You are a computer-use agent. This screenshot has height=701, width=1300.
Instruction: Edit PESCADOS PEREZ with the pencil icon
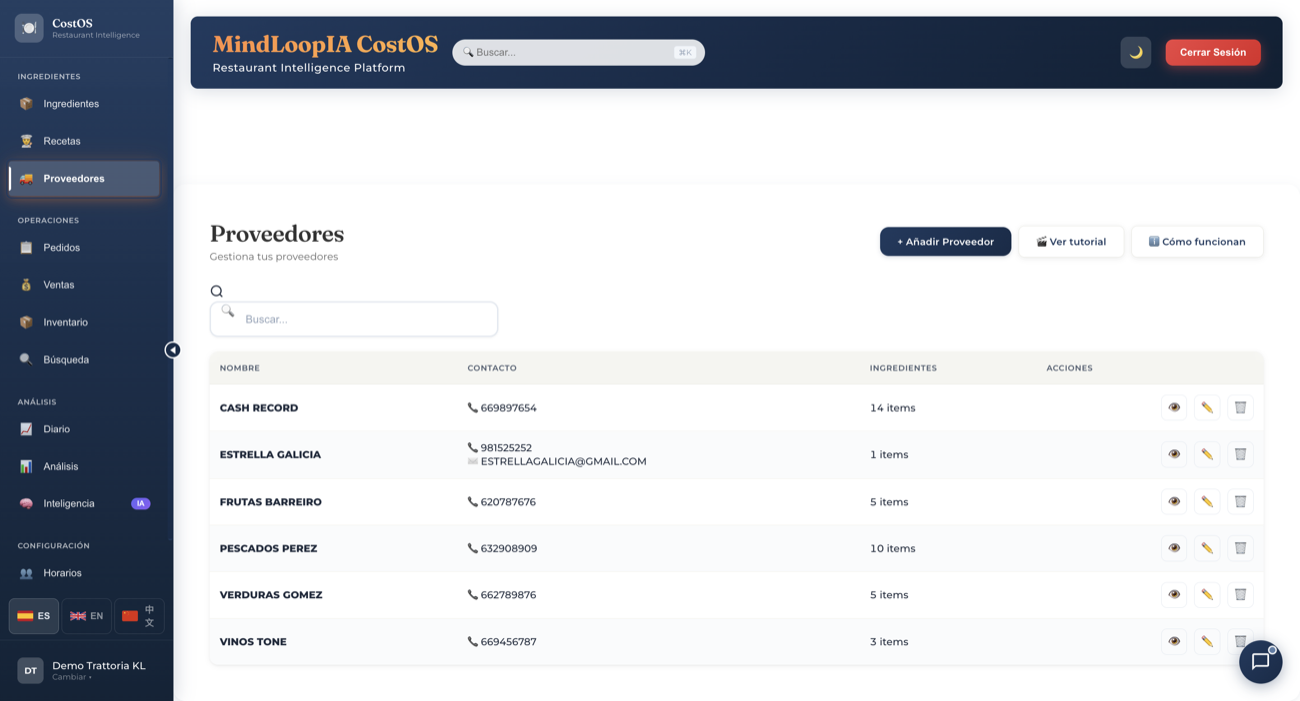coord(1207,548)
